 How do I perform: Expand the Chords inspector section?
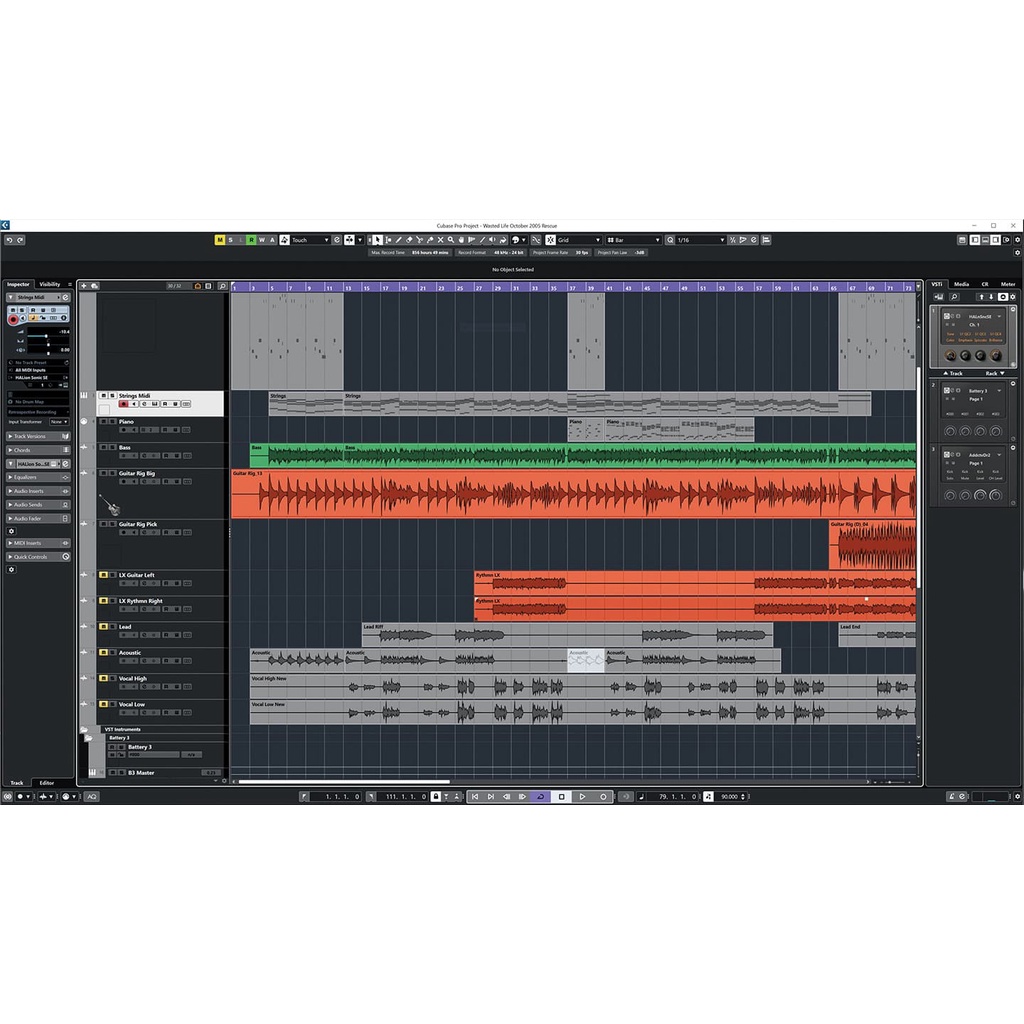click(x=38, y=450)
